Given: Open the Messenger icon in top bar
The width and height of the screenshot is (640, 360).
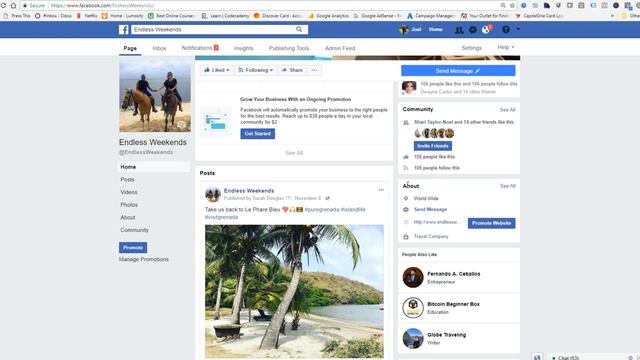Looking at the screenshot, I should [473, 29].
